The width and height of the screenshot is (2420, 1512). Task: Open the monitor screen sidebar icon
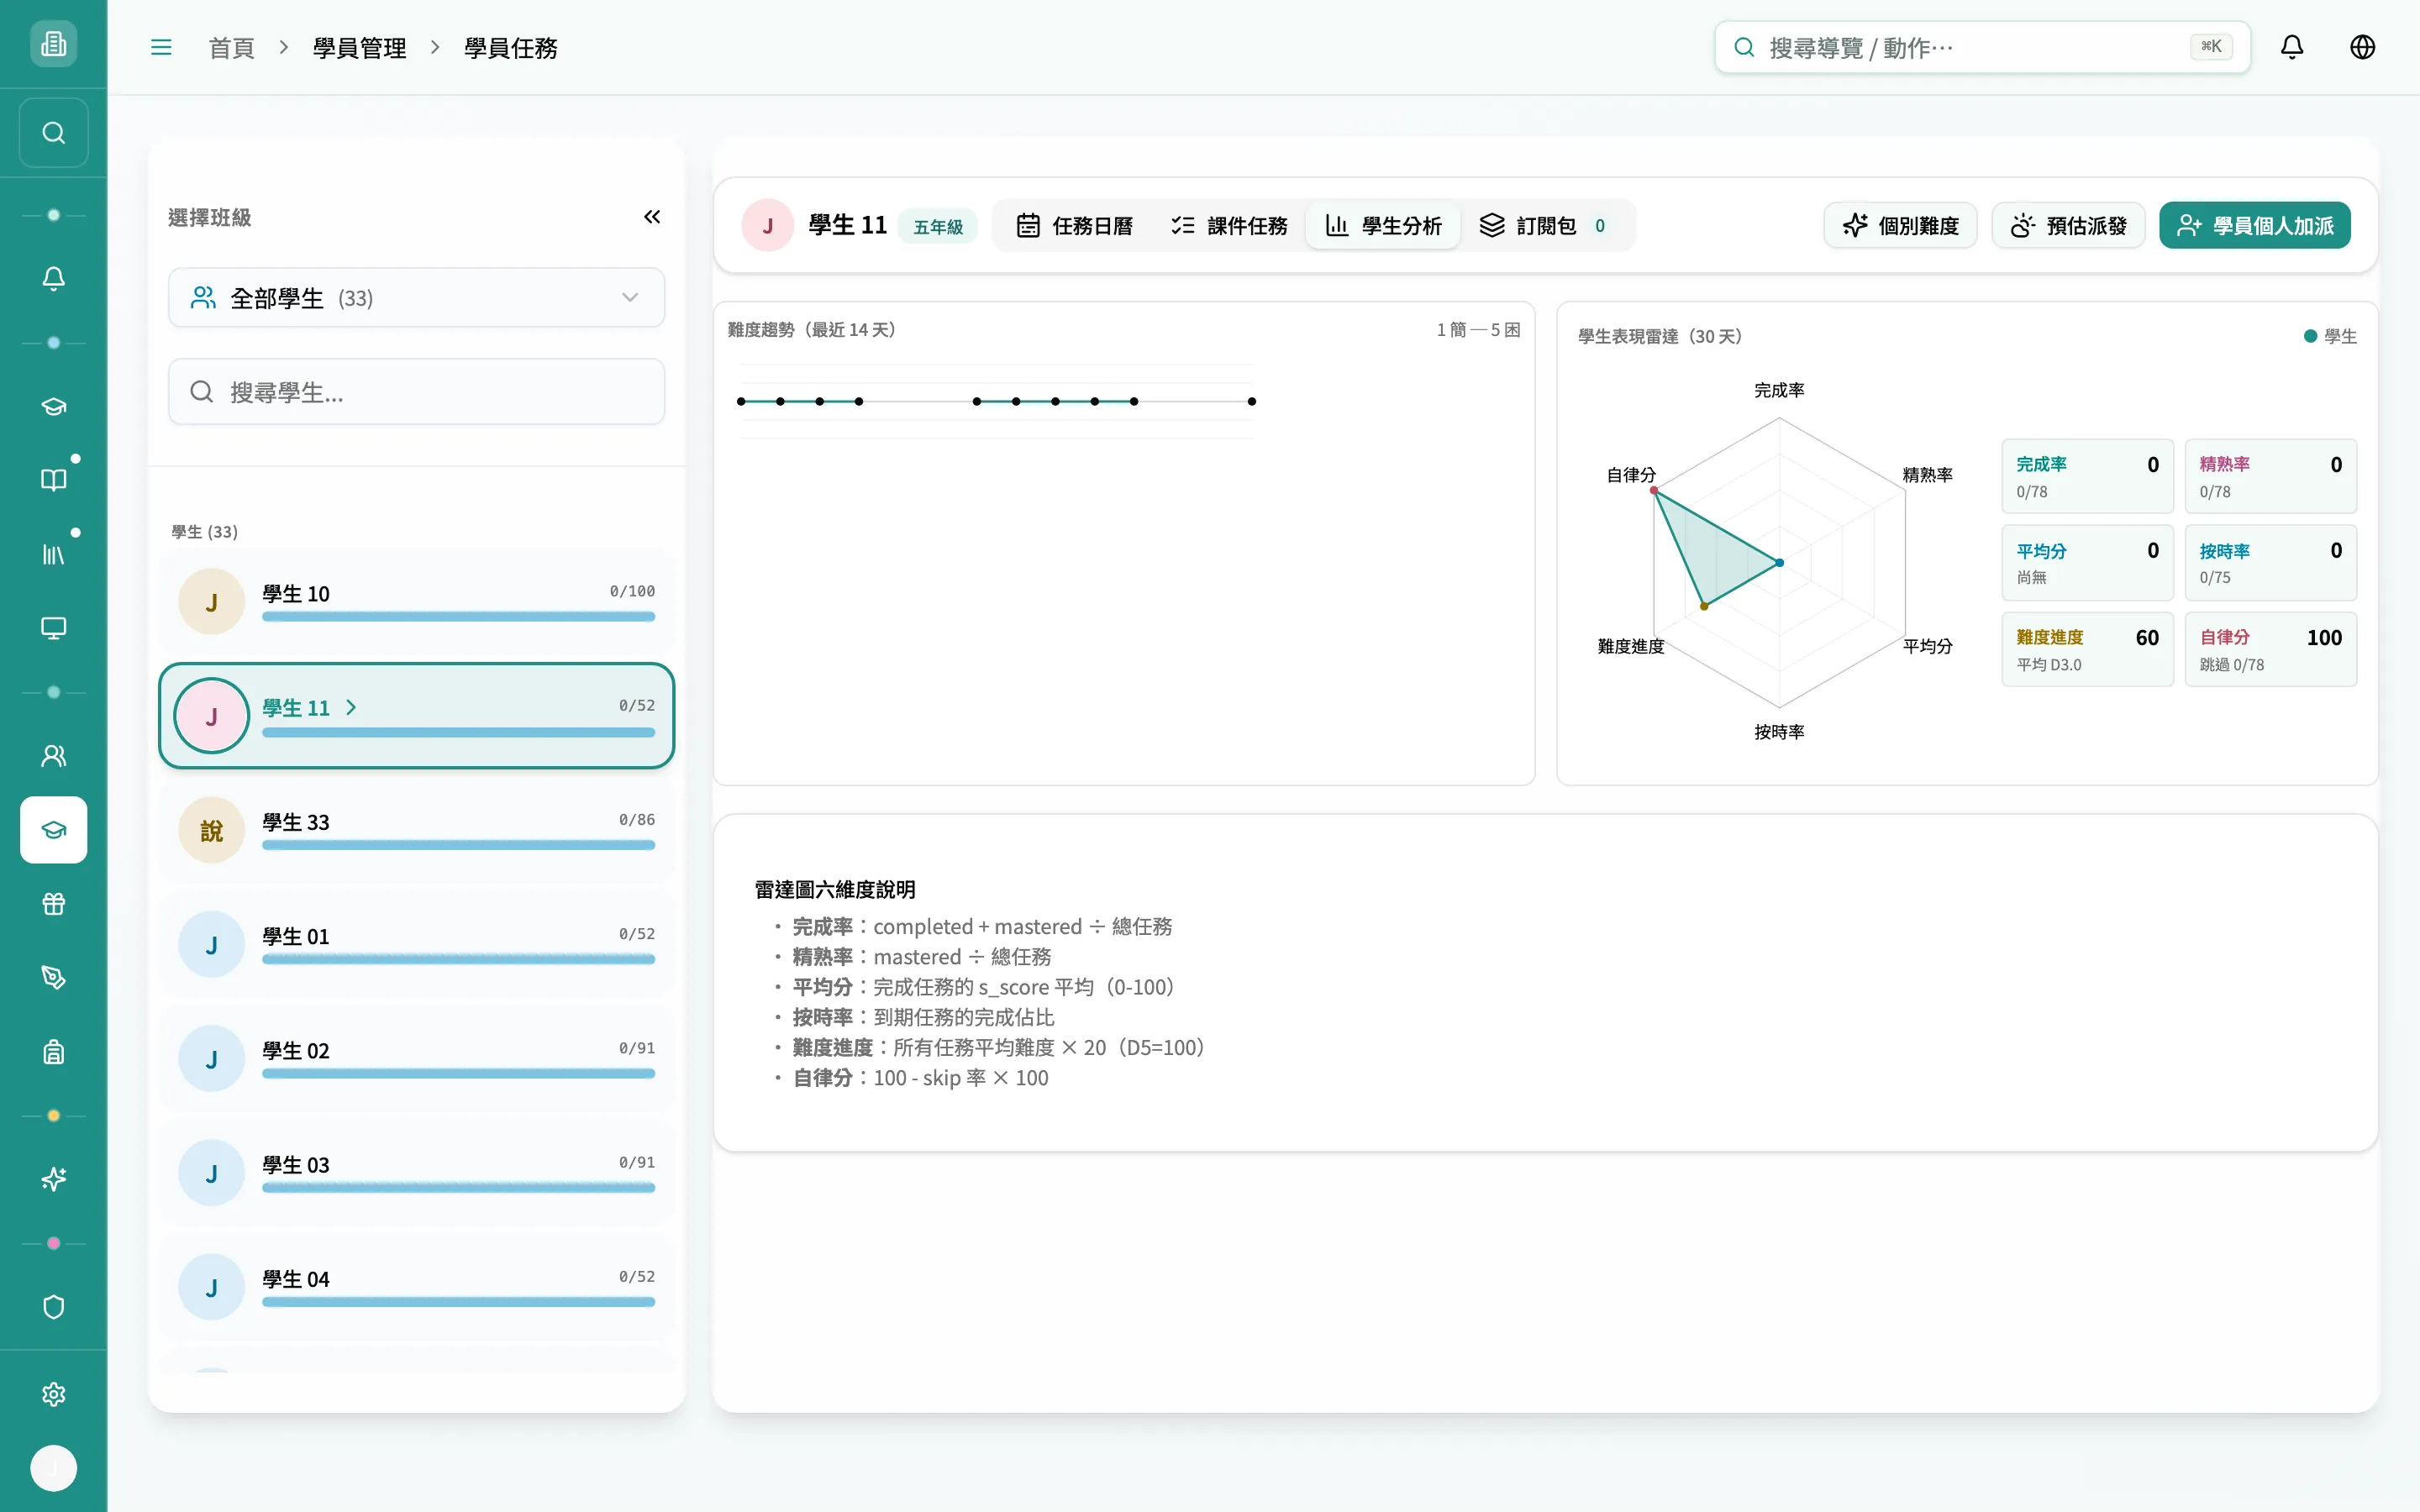click(x=53, y=628)
